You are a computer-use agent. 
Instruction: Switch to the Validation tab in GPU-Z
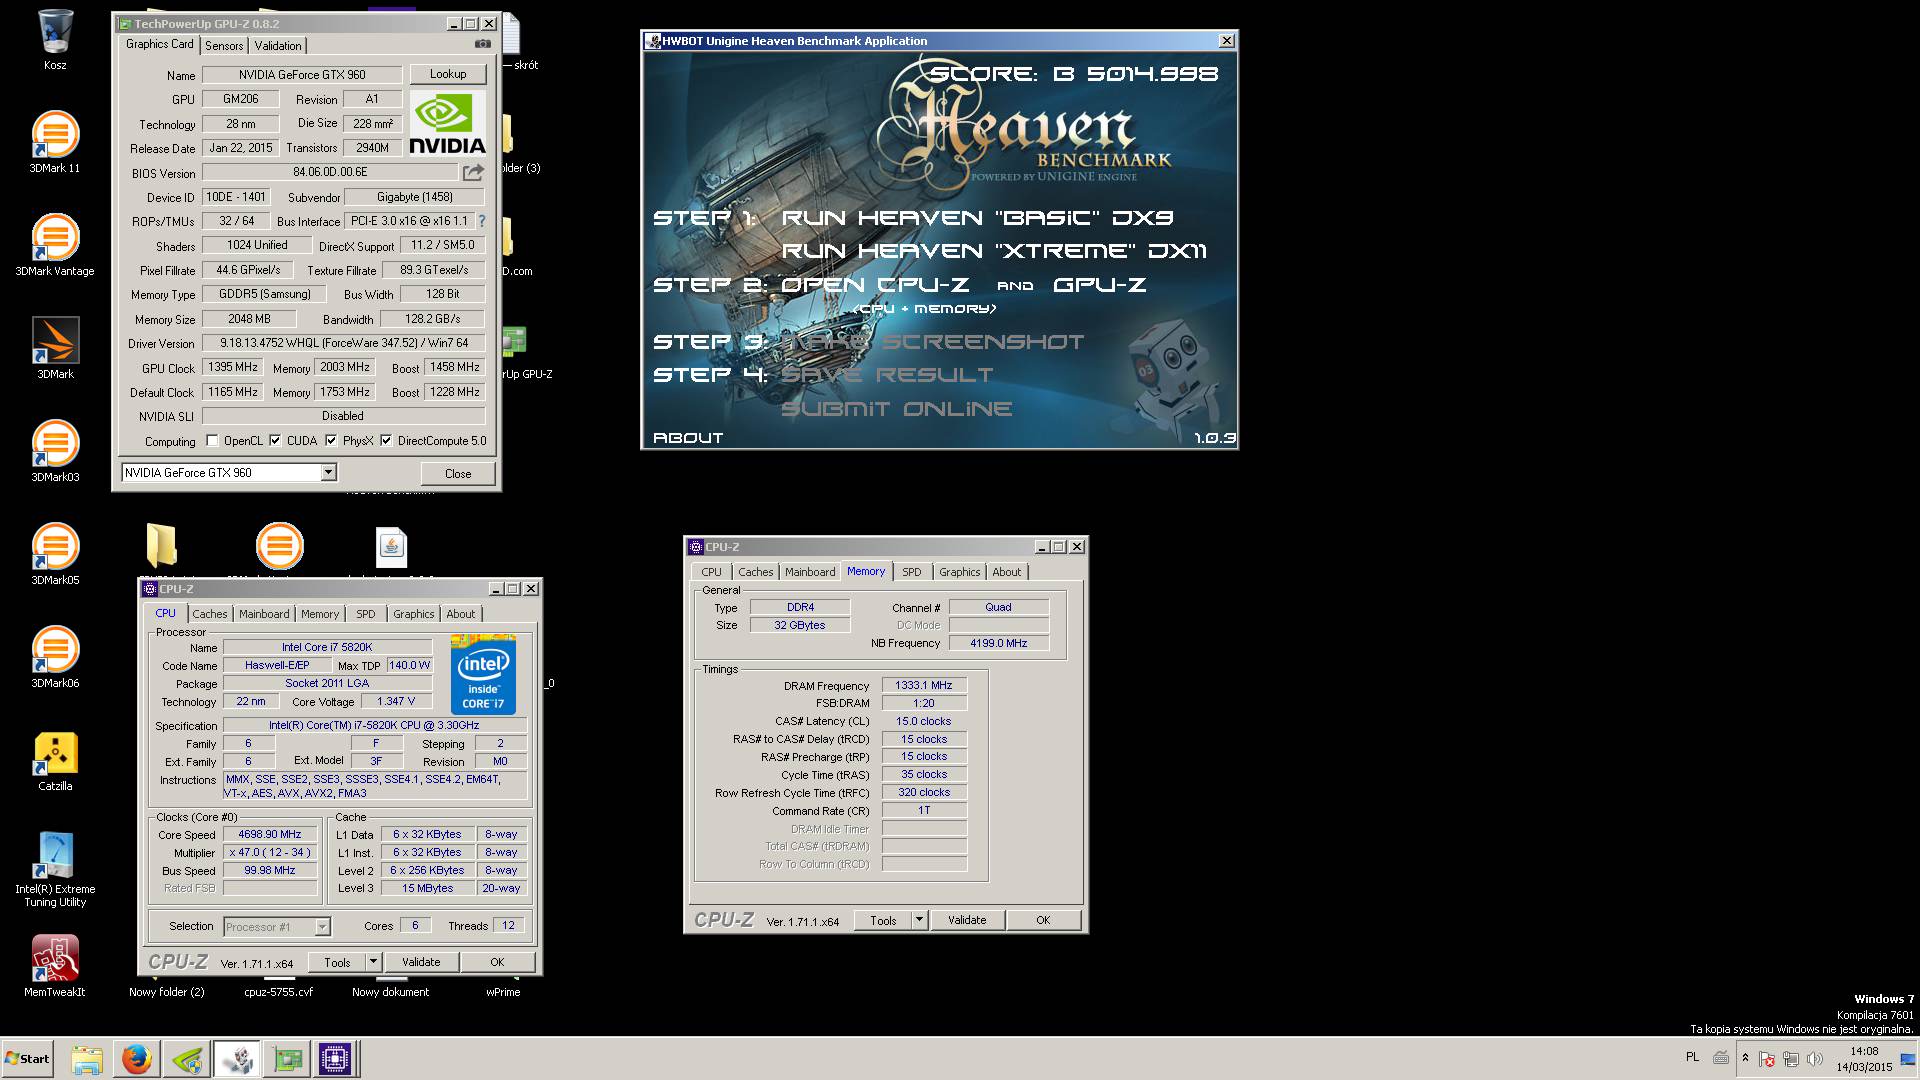point(278,46)
